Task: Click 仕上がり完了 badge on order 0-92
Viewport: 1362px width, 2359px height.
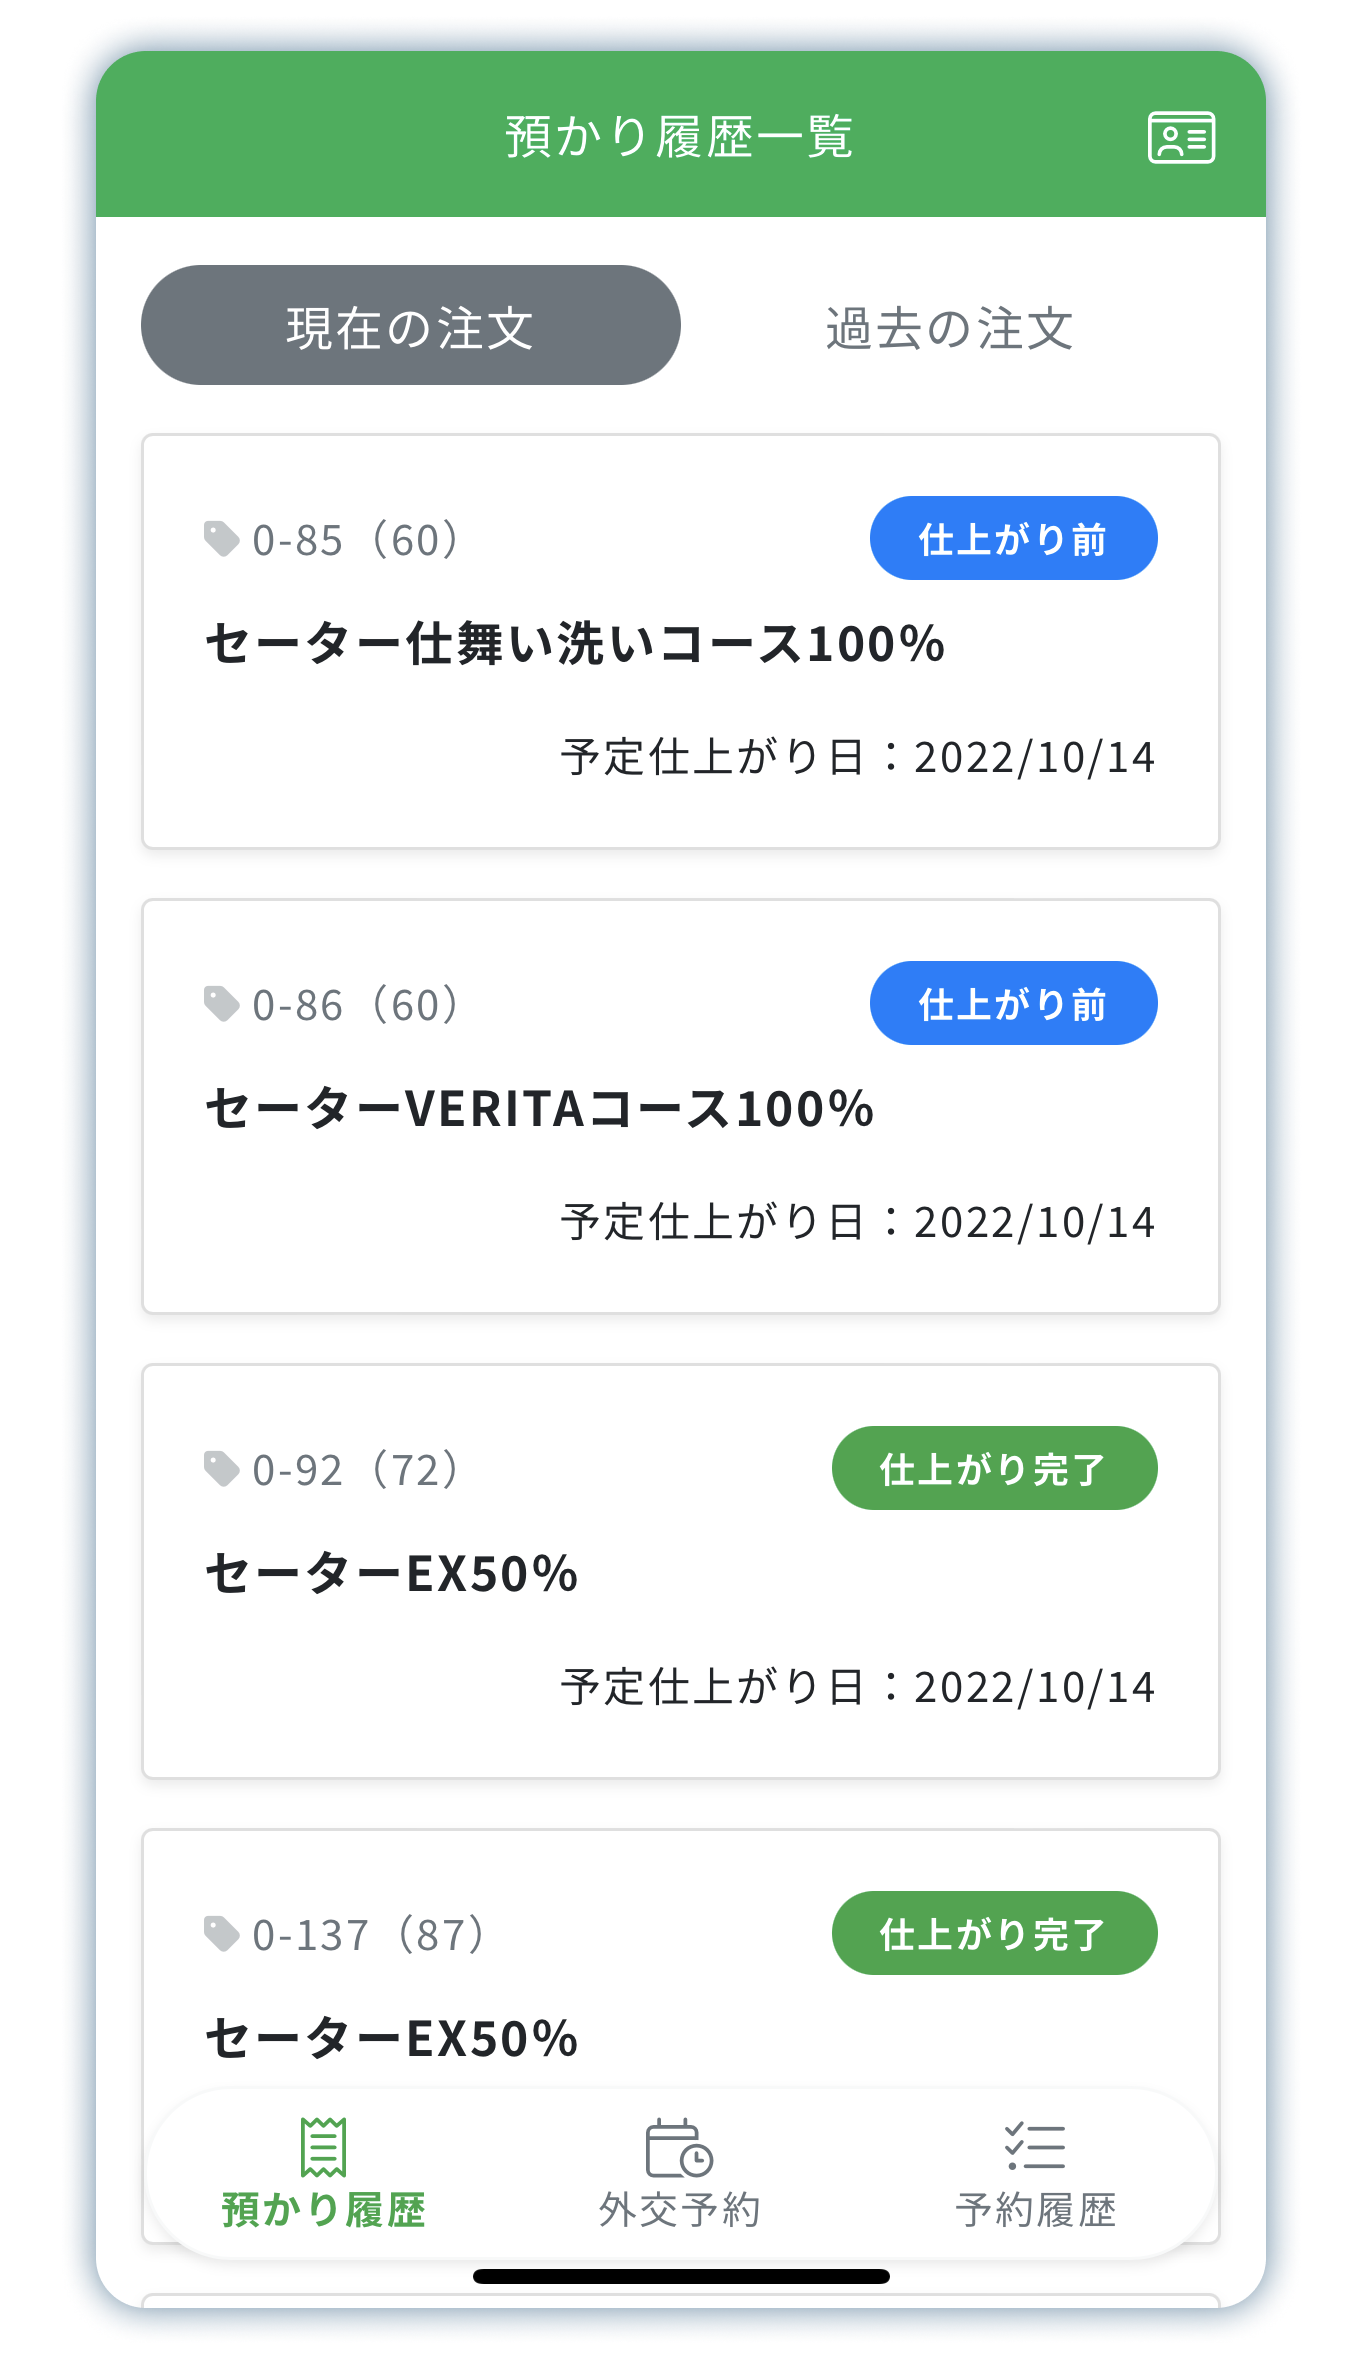Action: pos(994,1469)
